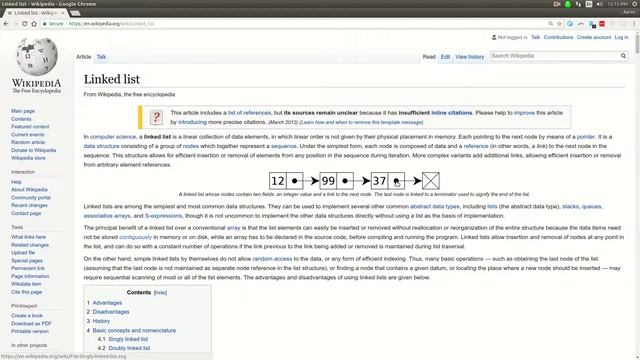Open the Community portal link
The width and height of the screenshot is (640, 360).
coord(31,198)
